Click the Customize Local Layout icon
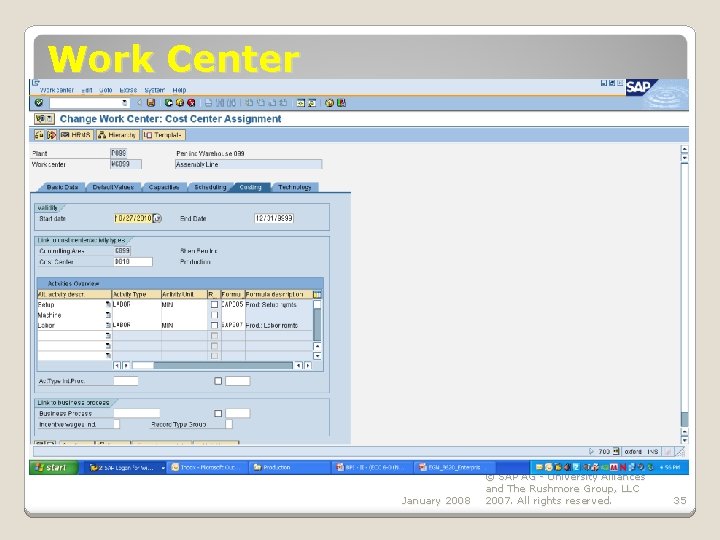This screenshot has width=720, height=540. point(341,103)
